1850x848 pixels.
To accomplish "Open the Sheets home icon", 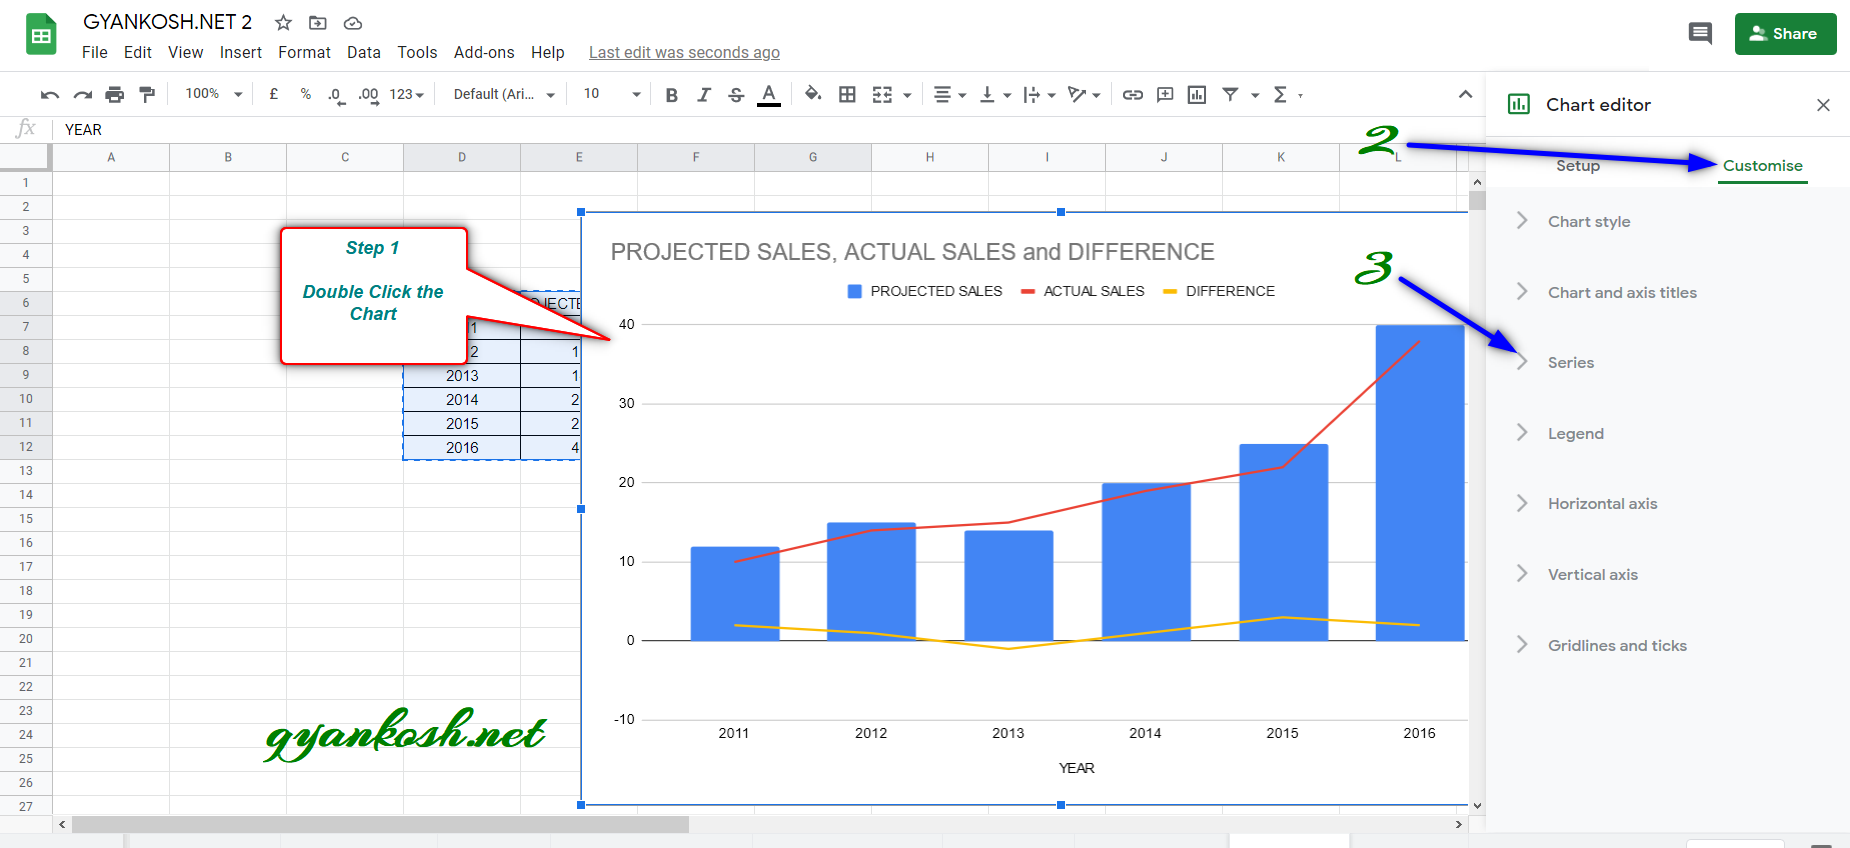I will (41, 35).
